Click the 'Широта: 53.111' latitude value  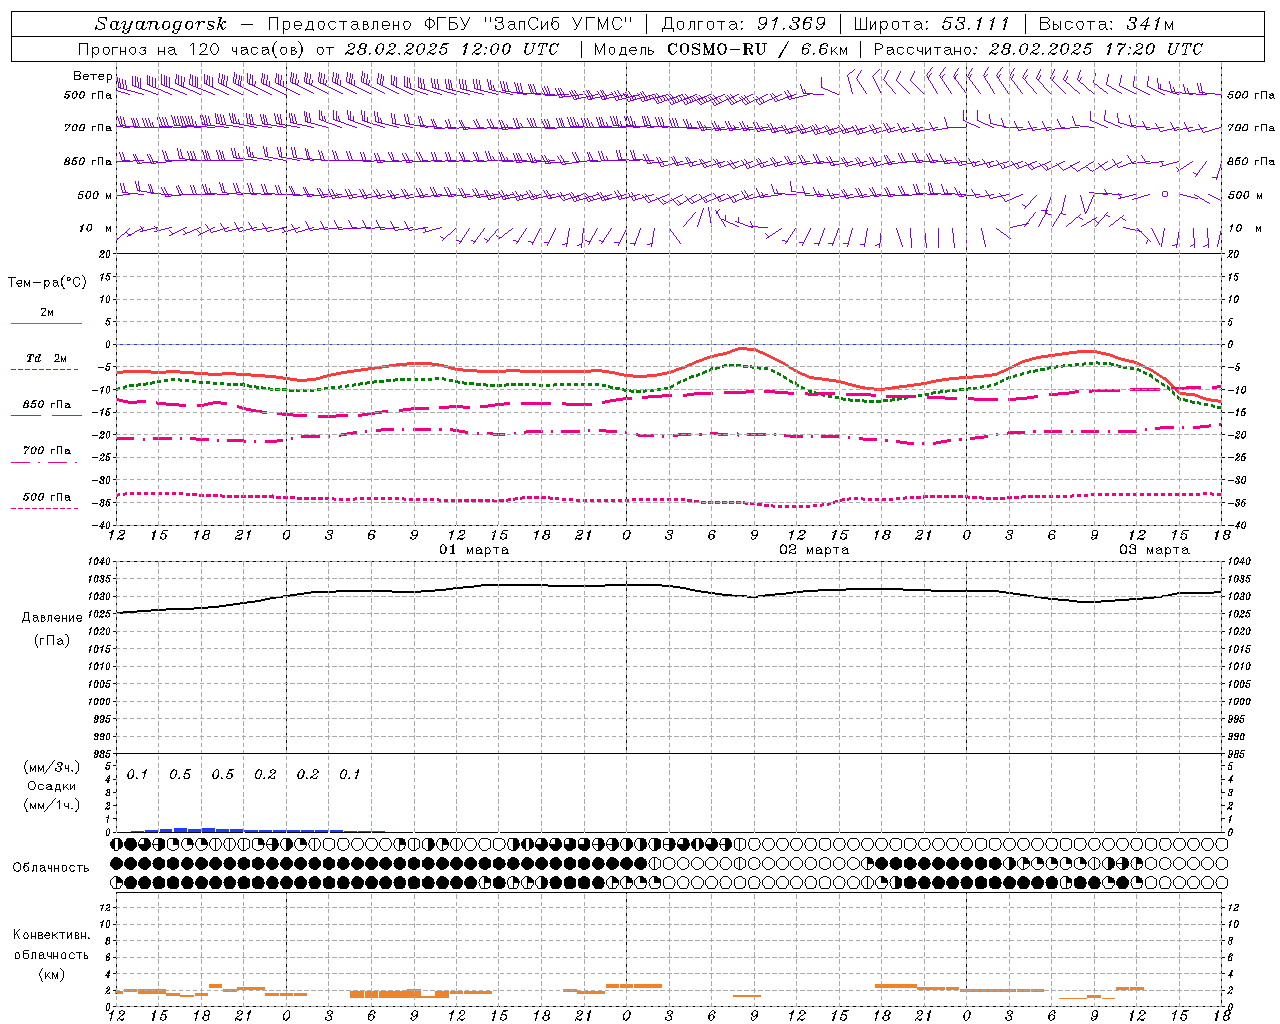click(932, 24)
